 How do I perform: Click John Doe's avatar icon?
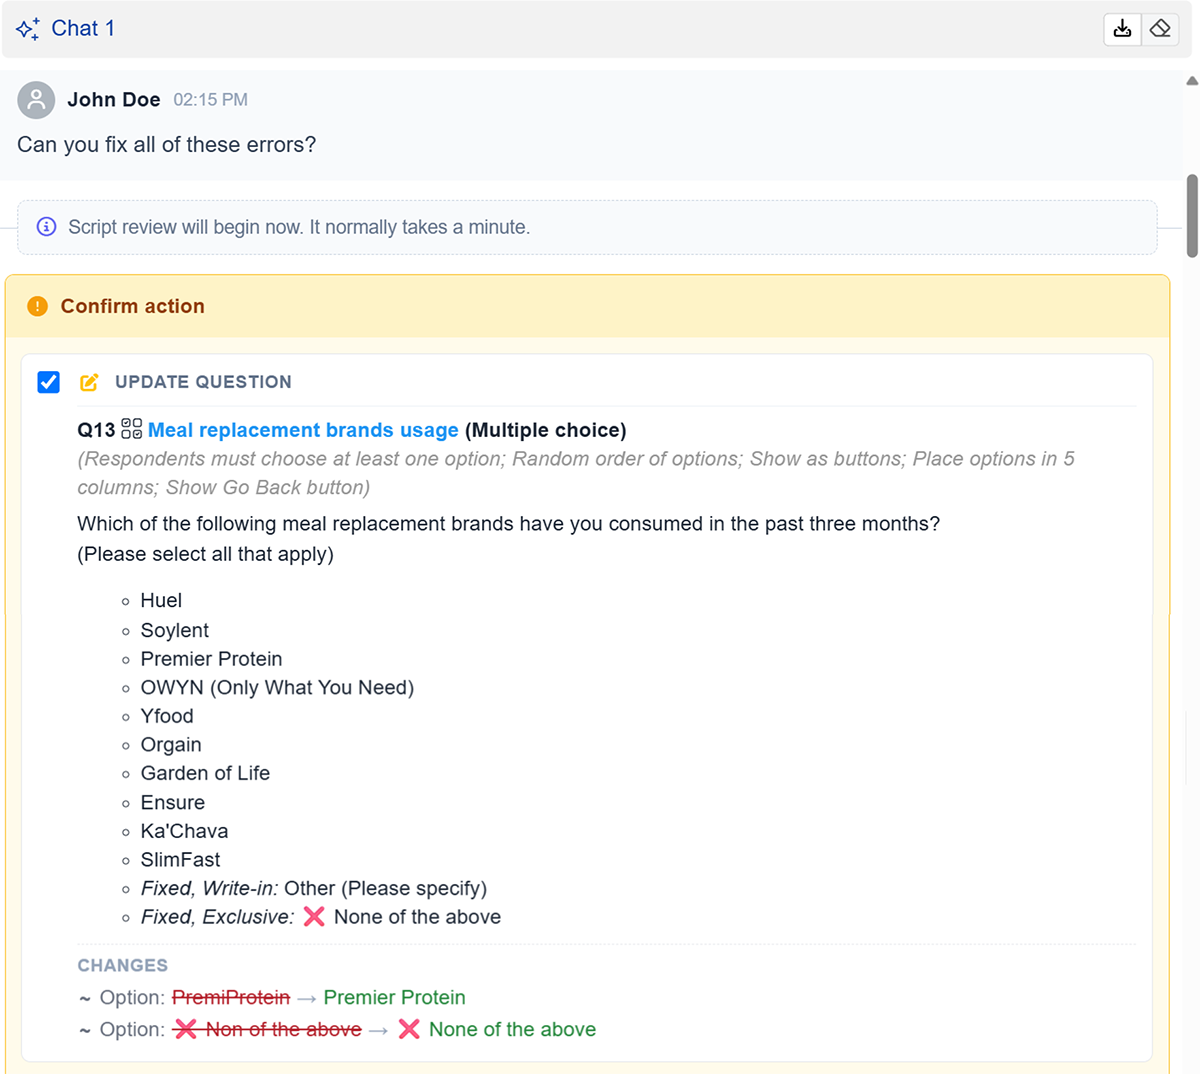pyautogui.click(x=36, y=100)
